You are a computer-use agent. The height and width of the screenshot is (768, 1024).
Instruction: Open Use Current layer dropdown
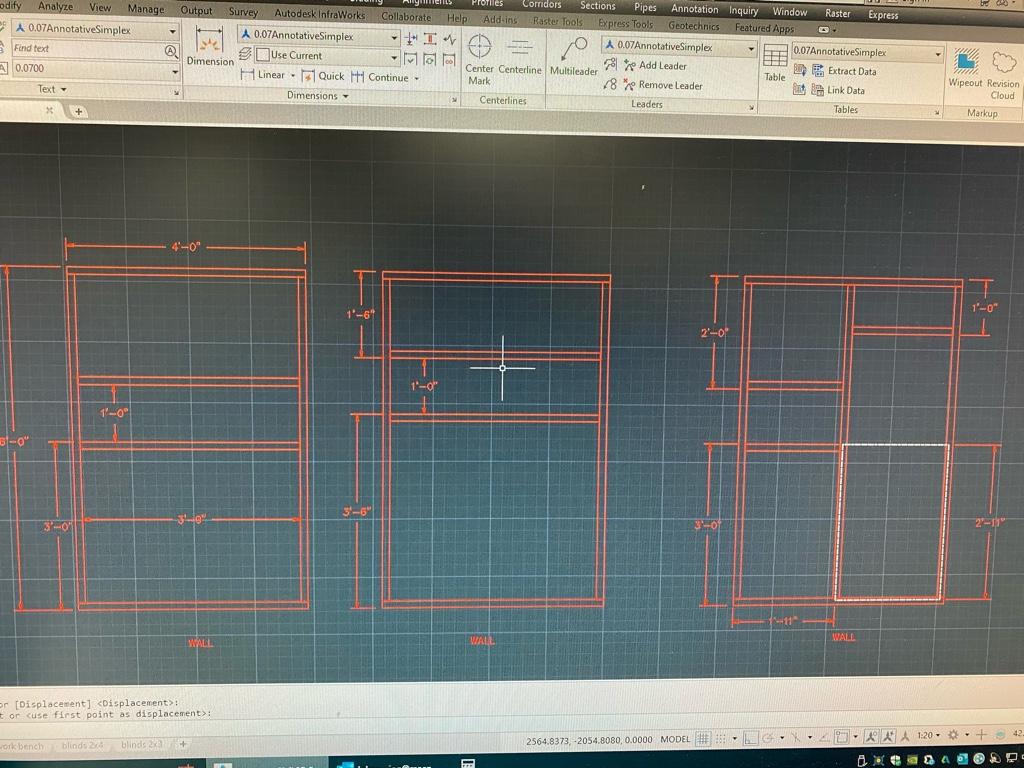coord(394,57)
